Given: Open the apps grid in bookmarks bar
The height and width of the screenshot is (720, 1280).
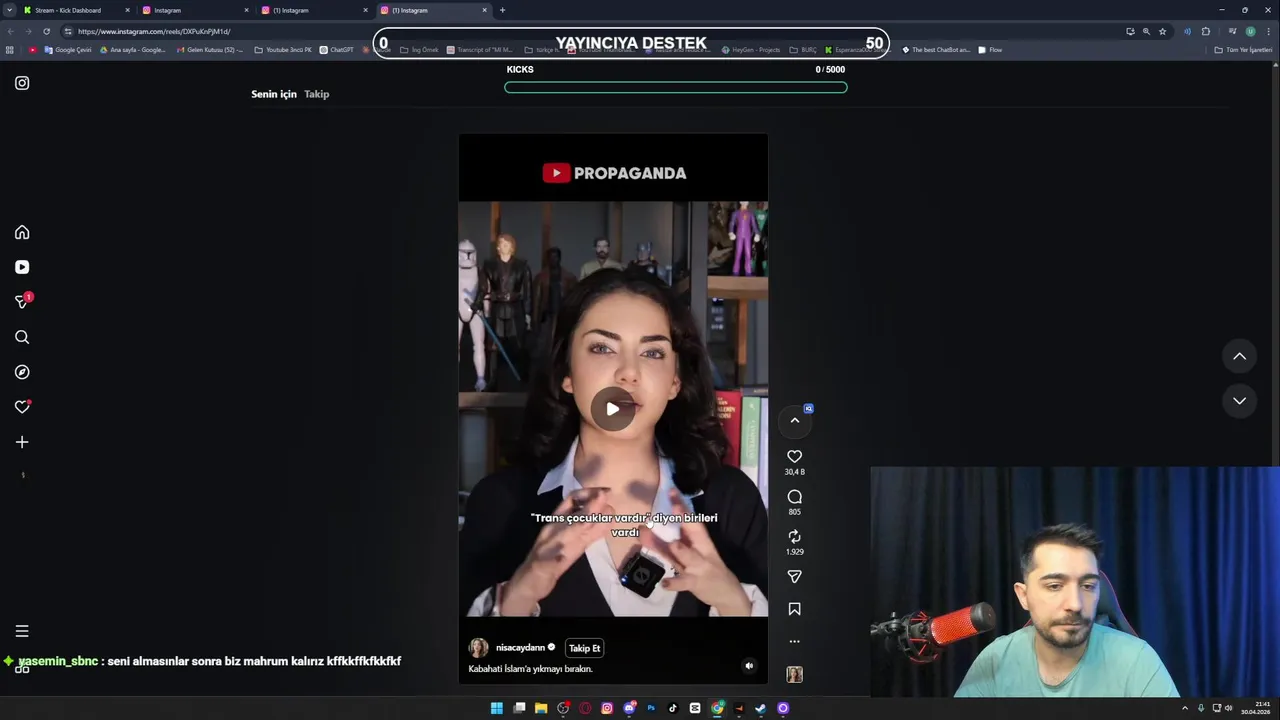Looking at the screenshot, I should (10, 50).
